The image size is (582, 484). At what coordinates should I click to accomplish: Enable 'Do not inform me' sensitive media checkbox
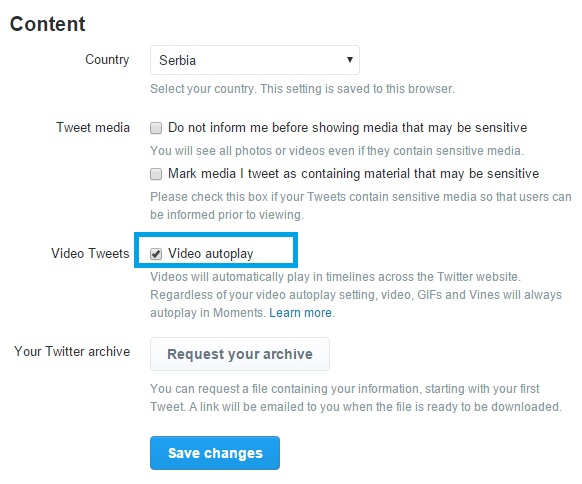[x=156, y=128]
